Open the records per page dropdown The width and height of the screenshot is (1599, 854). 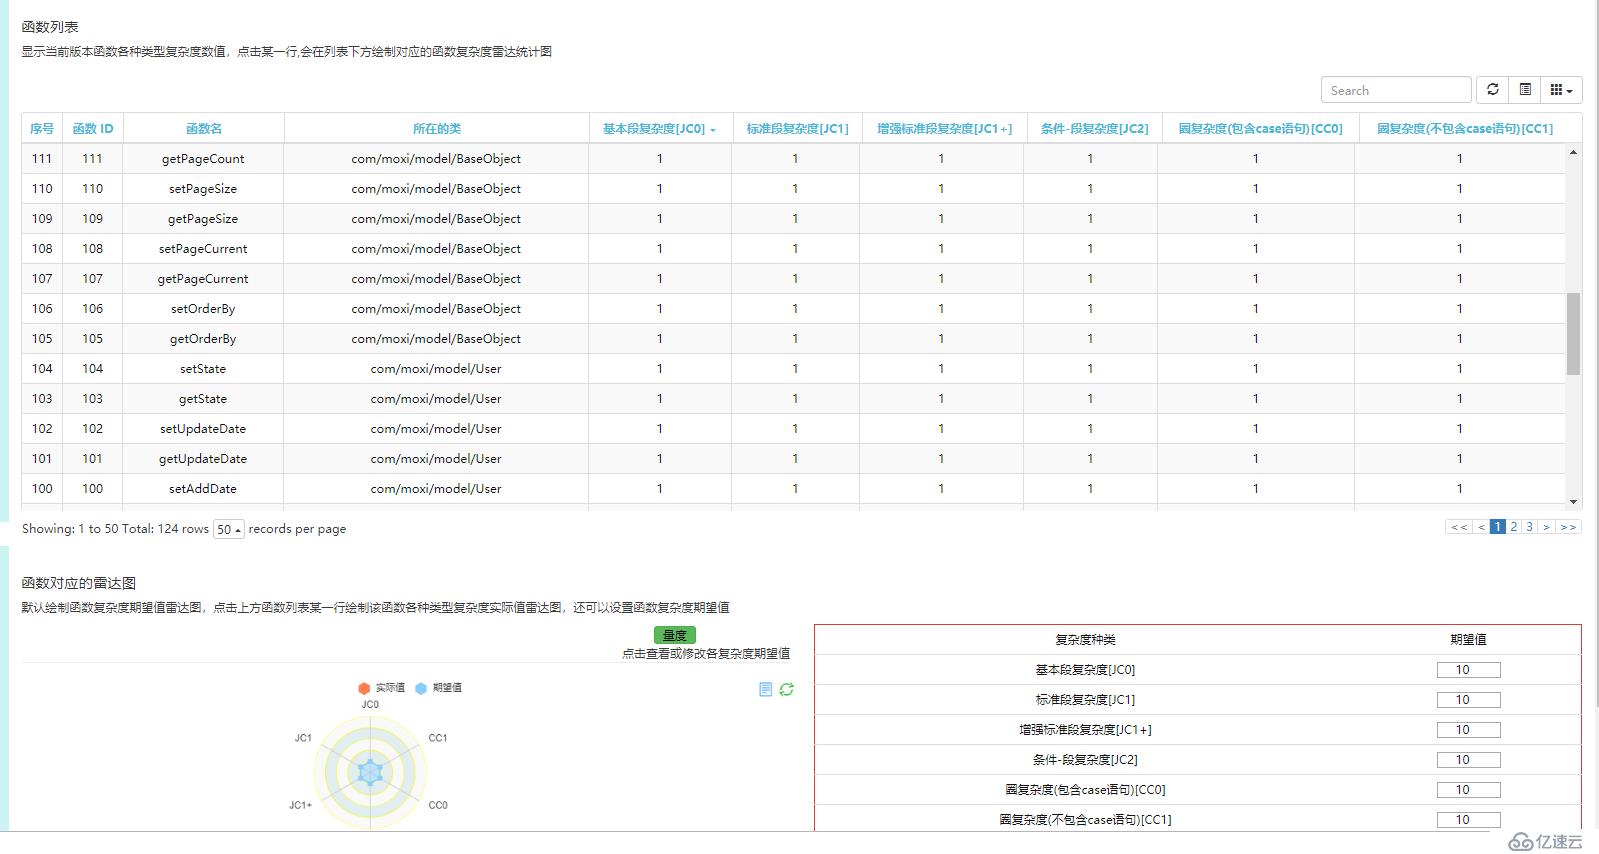point(229,529)
